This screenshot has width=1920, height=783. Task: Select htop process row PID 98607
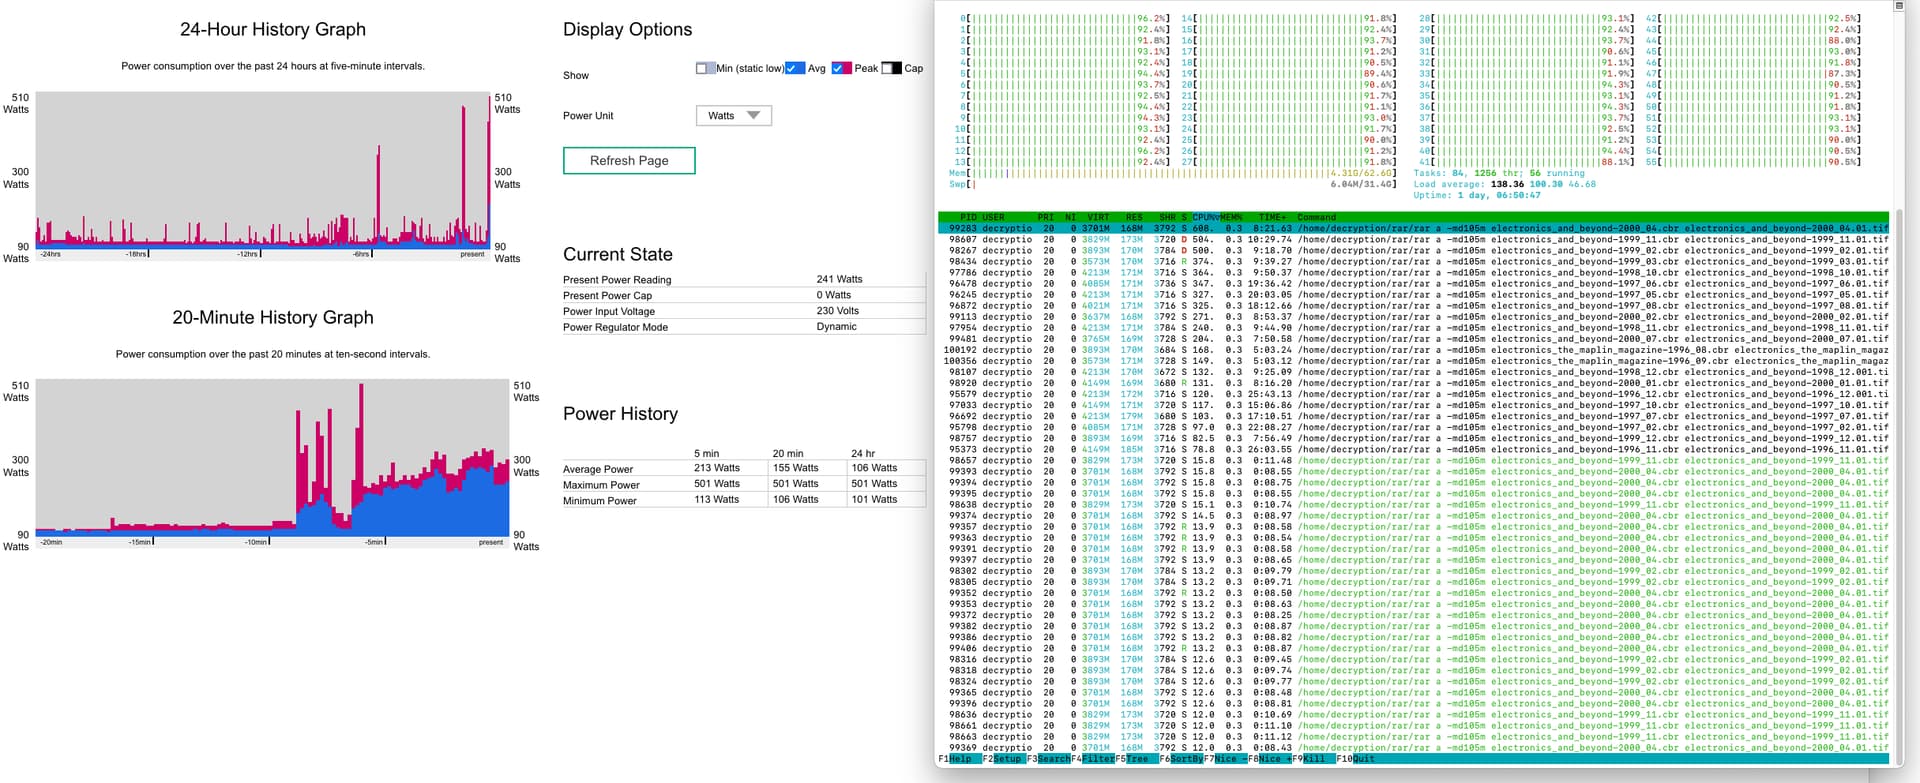[x=1413, y=239]
